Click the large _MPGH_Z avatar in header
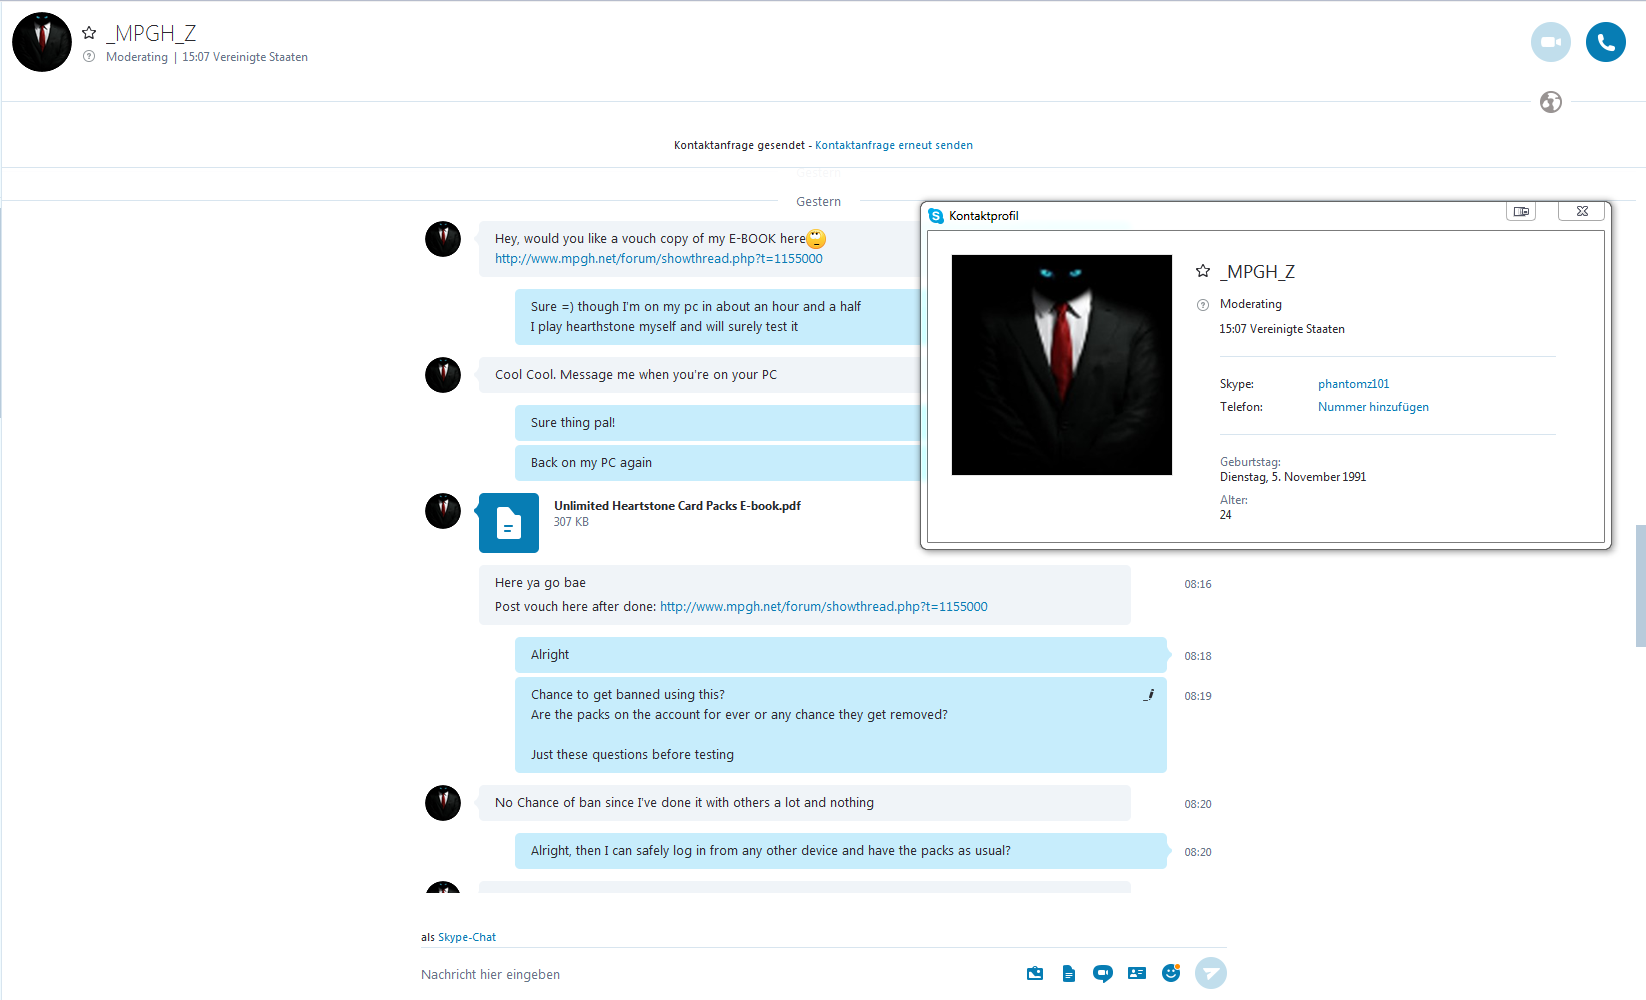The width and height of the screenshot is (1646, 1000). 42,42
